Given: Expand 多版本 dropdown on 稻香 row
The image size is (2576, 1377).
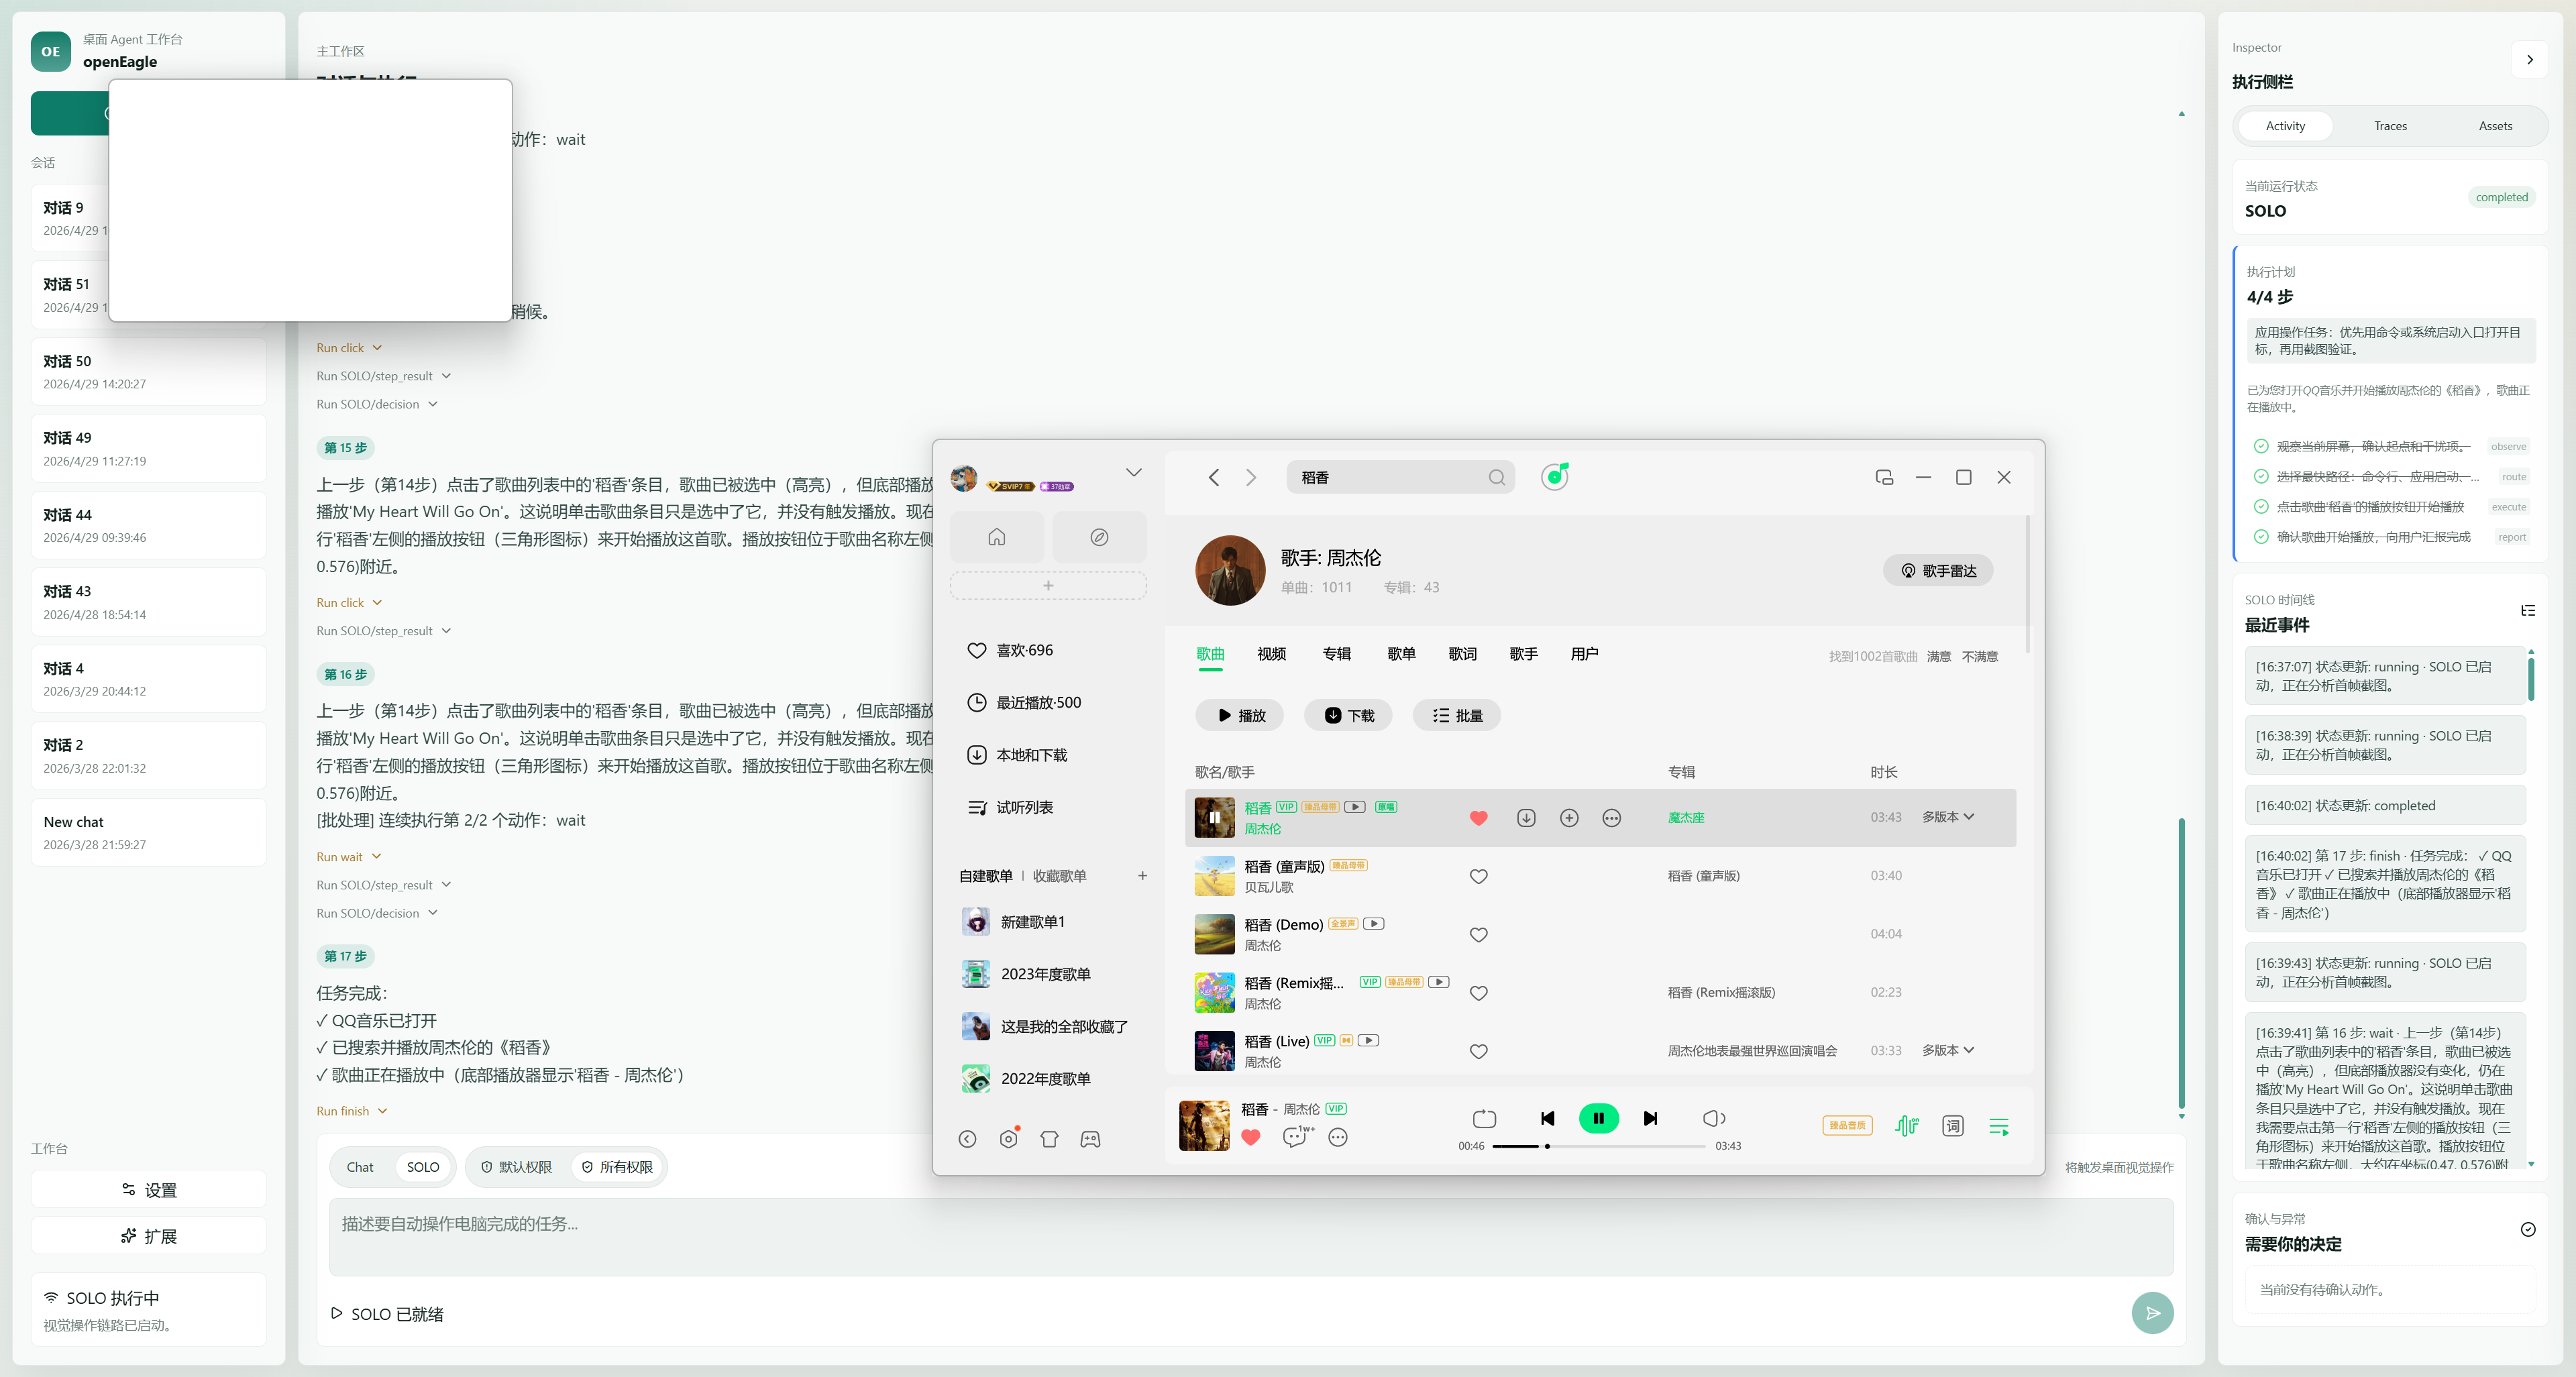Looking at the screenshot, I should [1948, 817].
